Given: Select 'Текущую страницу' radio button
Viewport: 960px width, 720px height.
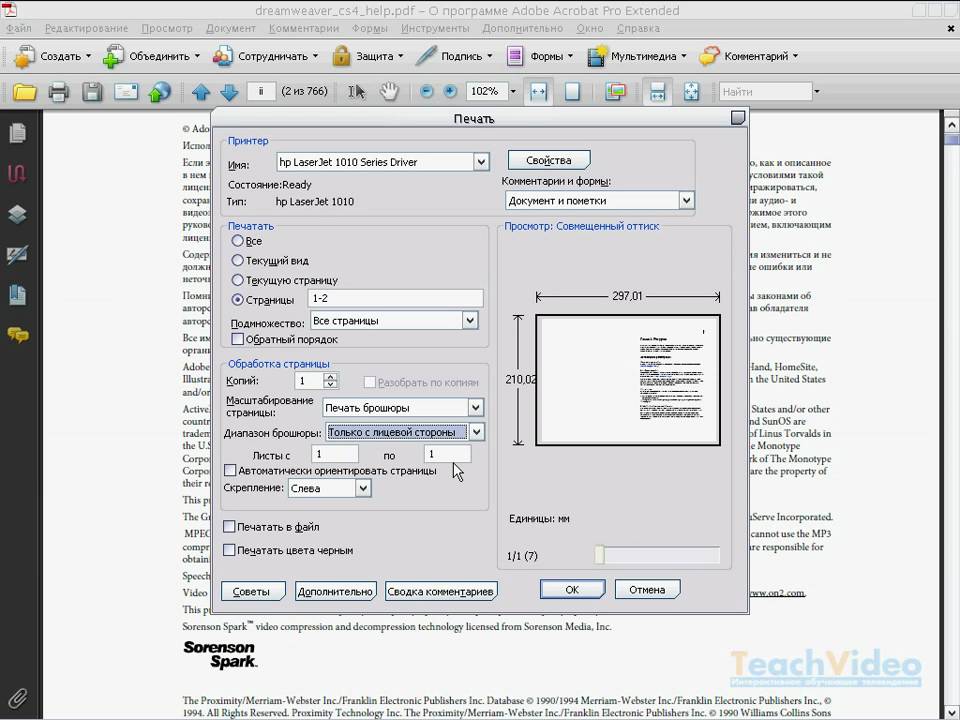Looking at the screenshot, I should click(238, 280).
